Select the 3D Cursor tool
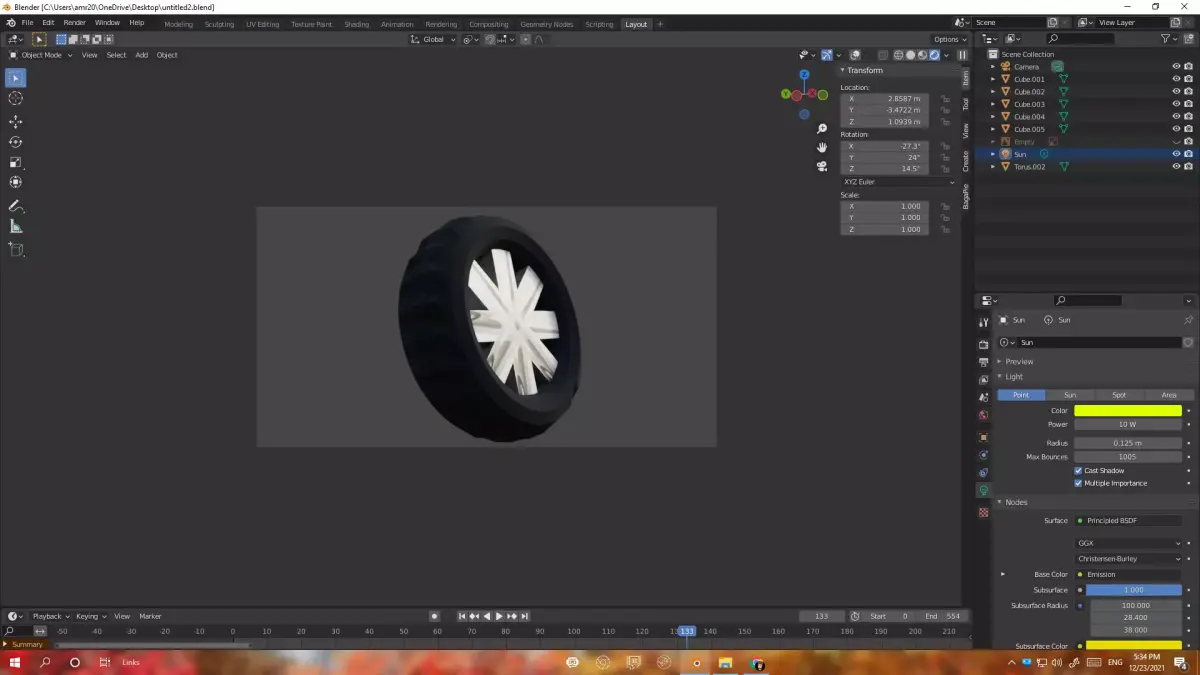The image size is (1200, 675). (16, 98)
